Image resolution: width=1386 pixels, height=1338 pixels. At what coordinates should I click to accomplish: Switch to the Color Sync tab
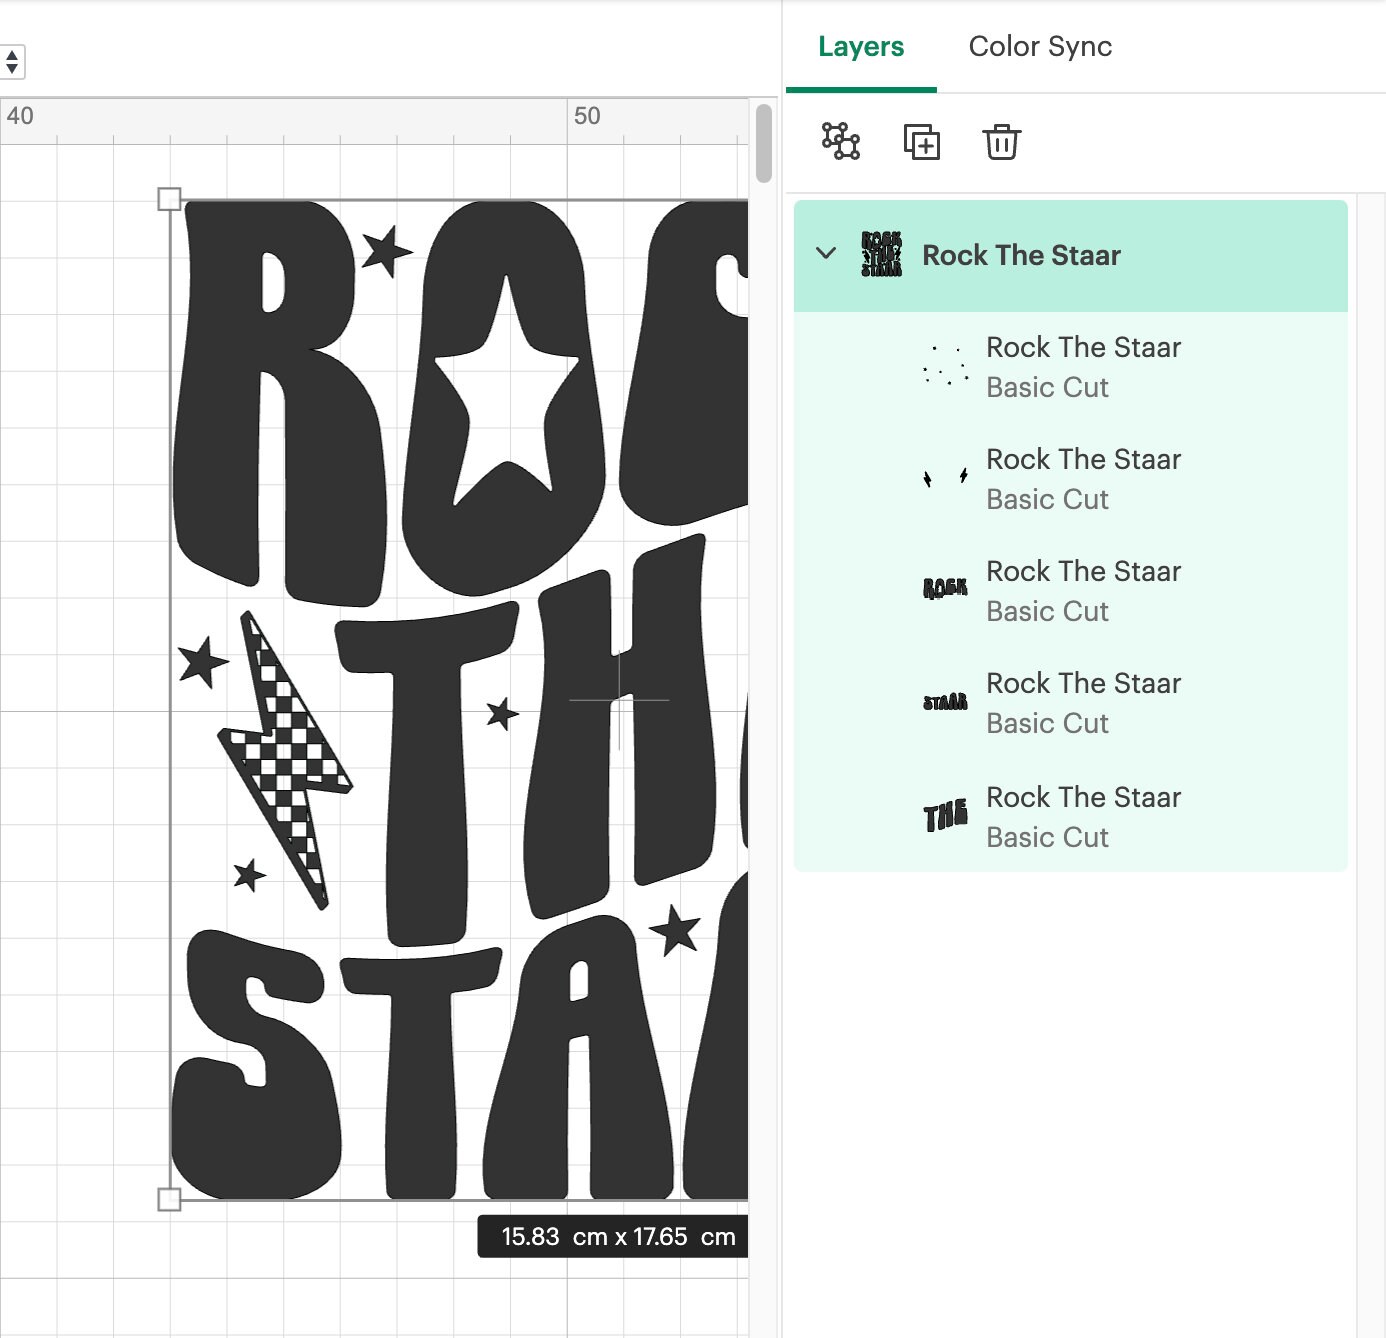1040,46
